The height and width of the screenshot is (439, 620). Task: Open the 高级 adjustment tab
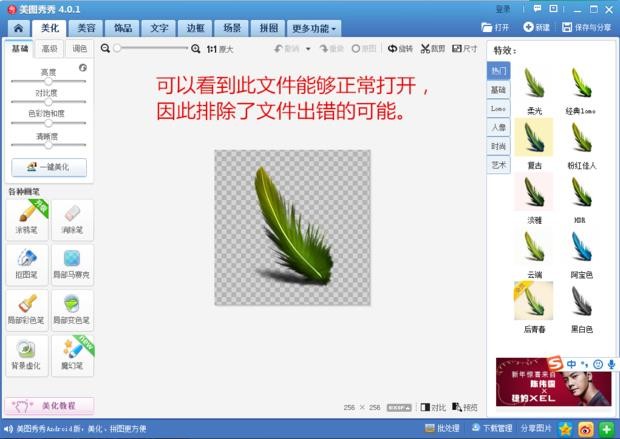49,48
